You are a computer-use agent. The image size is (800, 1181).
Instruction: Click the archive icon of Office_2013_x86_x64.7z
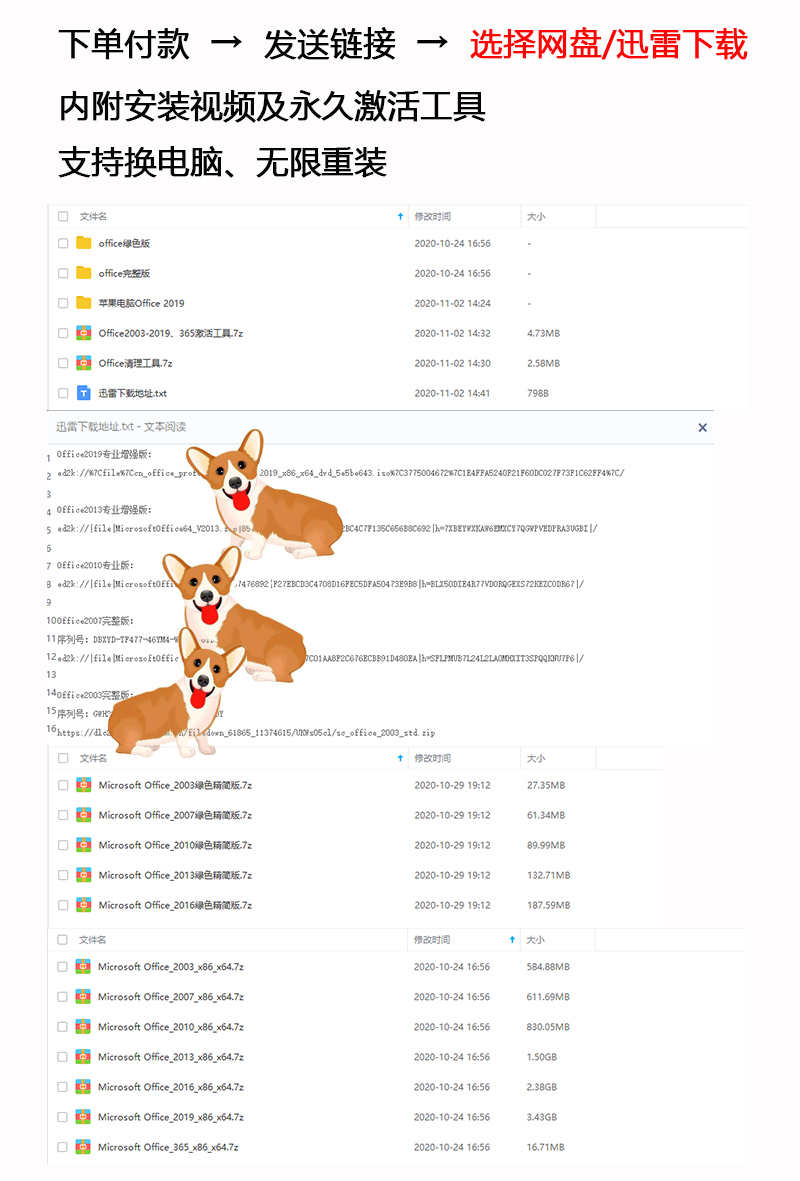pos(83,1057)
